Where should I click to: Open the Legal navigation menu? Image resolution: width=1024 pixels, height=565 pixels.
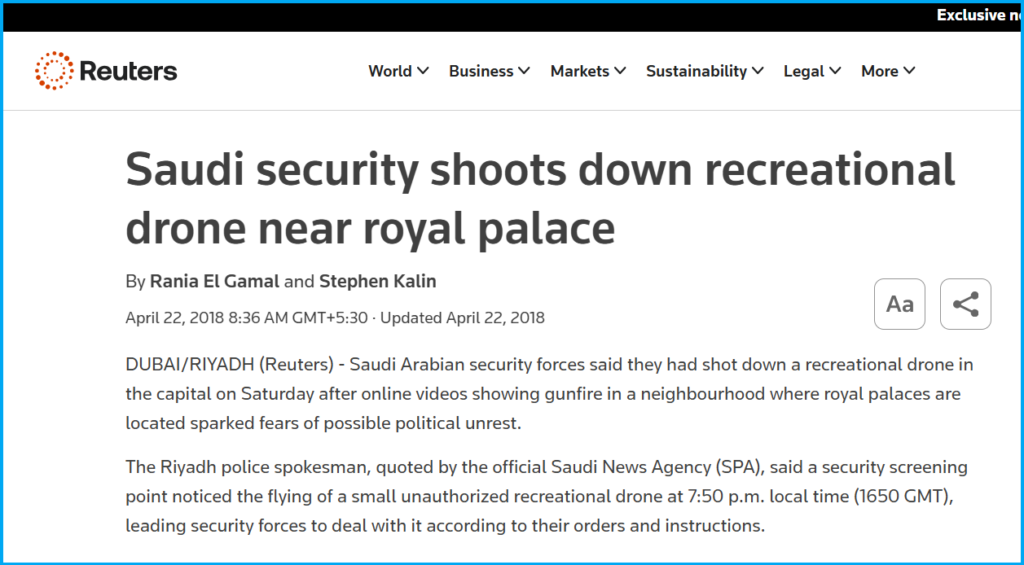(804, 71)
